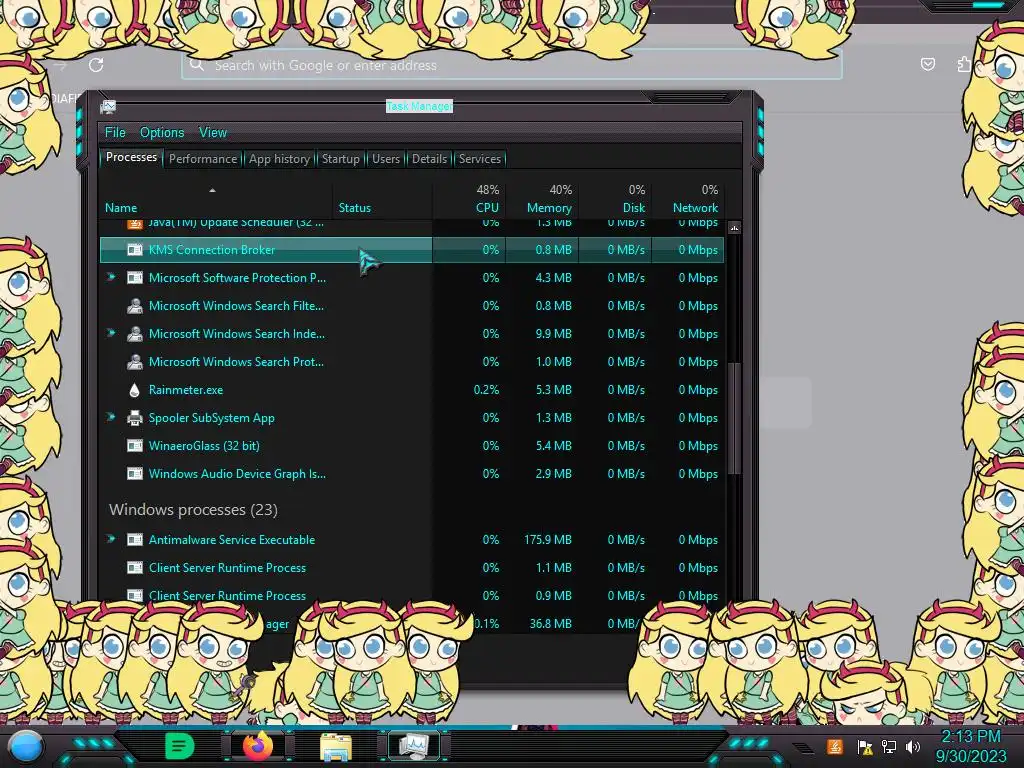The width and height of the screenshot is (1024, 768).
Task: Select Windows Audio Device Graph Is... process
Action: click(237, 474)
